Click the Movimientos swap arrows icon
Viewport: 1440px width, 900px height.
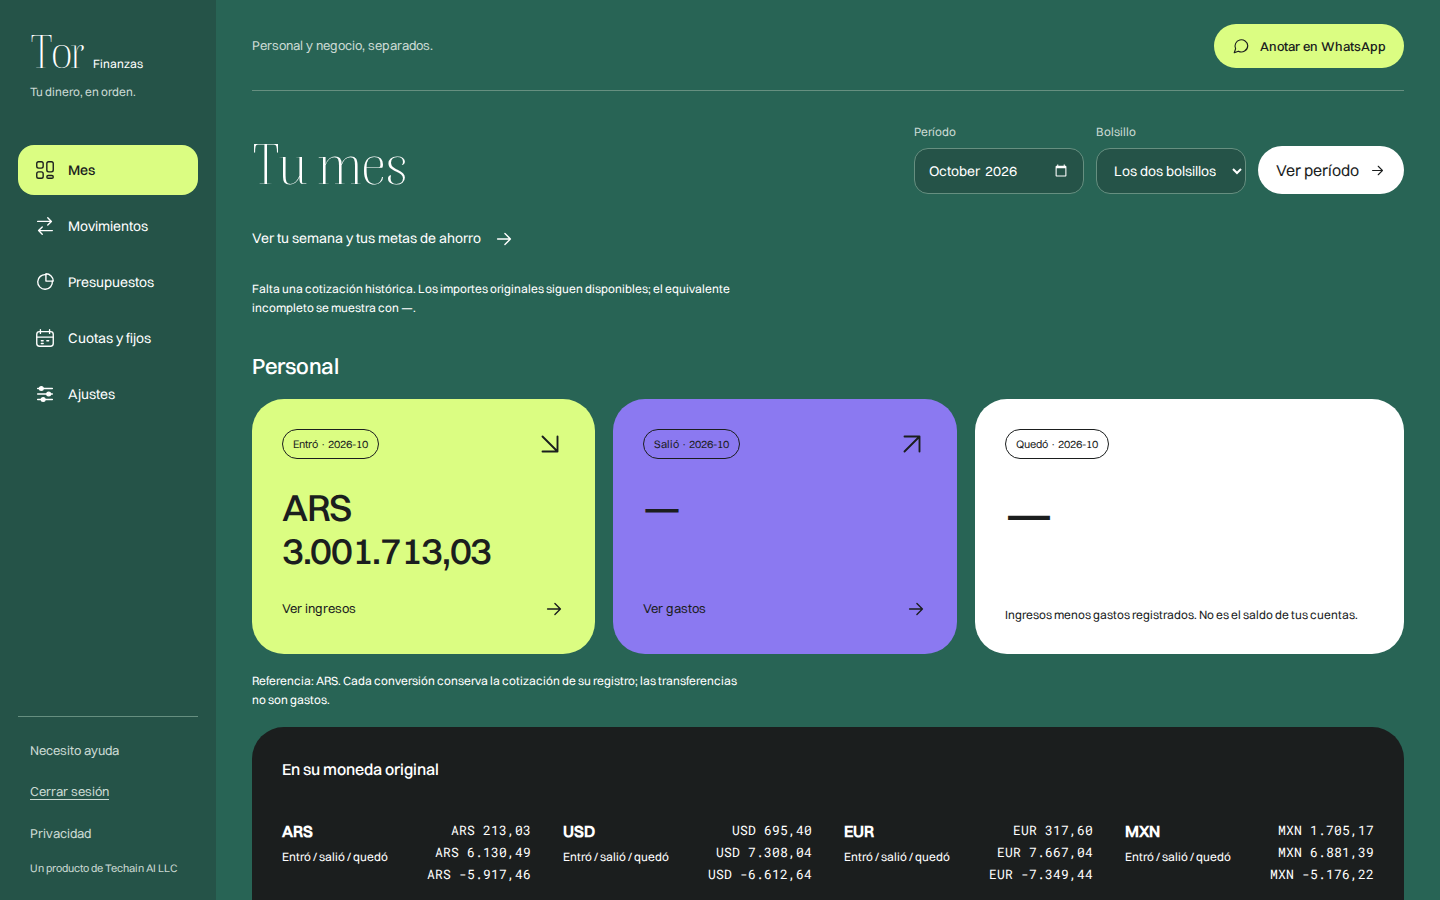click(x=45, y=226)
